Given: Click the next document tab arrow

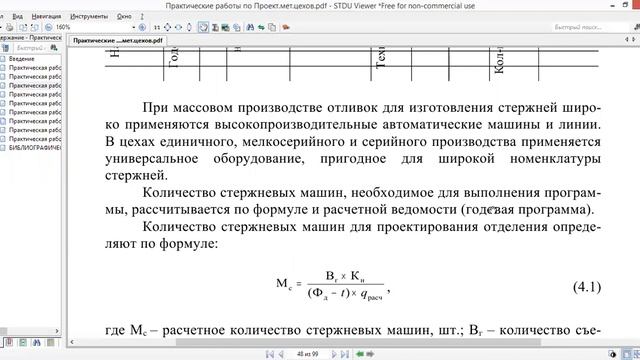Looking at the screenshot, I should click(633, 40).
